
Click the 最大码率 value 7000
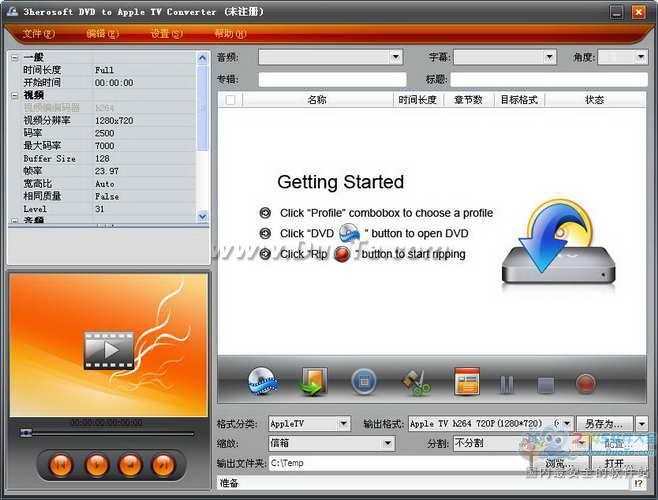[x=104, y=146]
